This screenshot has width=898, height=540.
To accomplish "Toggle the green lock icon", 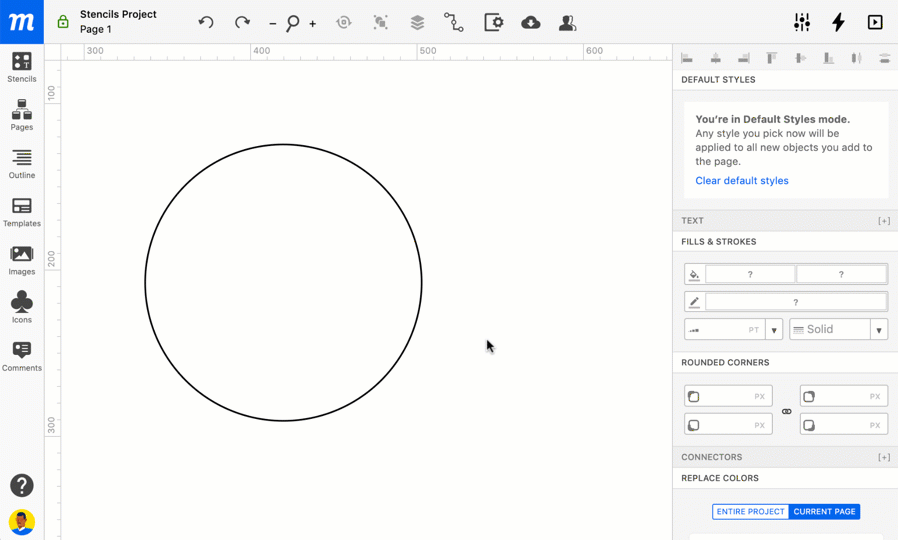I will (x=63, y=22).
